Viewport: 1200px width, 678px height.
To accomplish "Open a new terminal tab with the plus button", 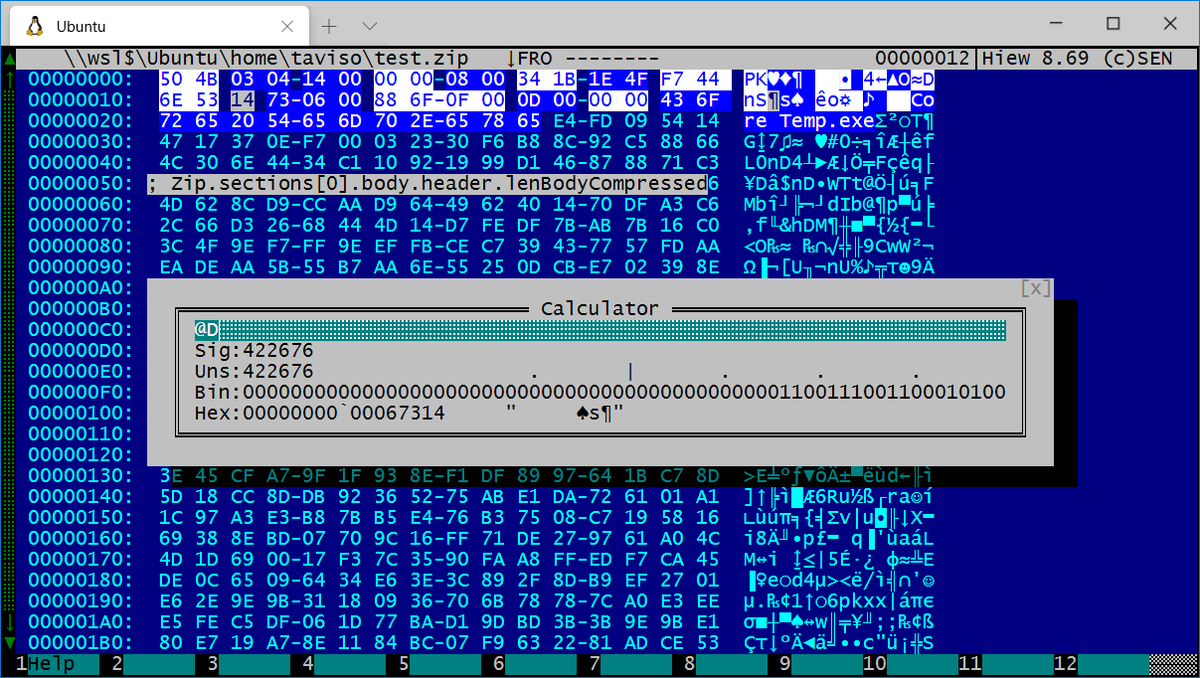I will pyautogui.click(x=330, y=25).
